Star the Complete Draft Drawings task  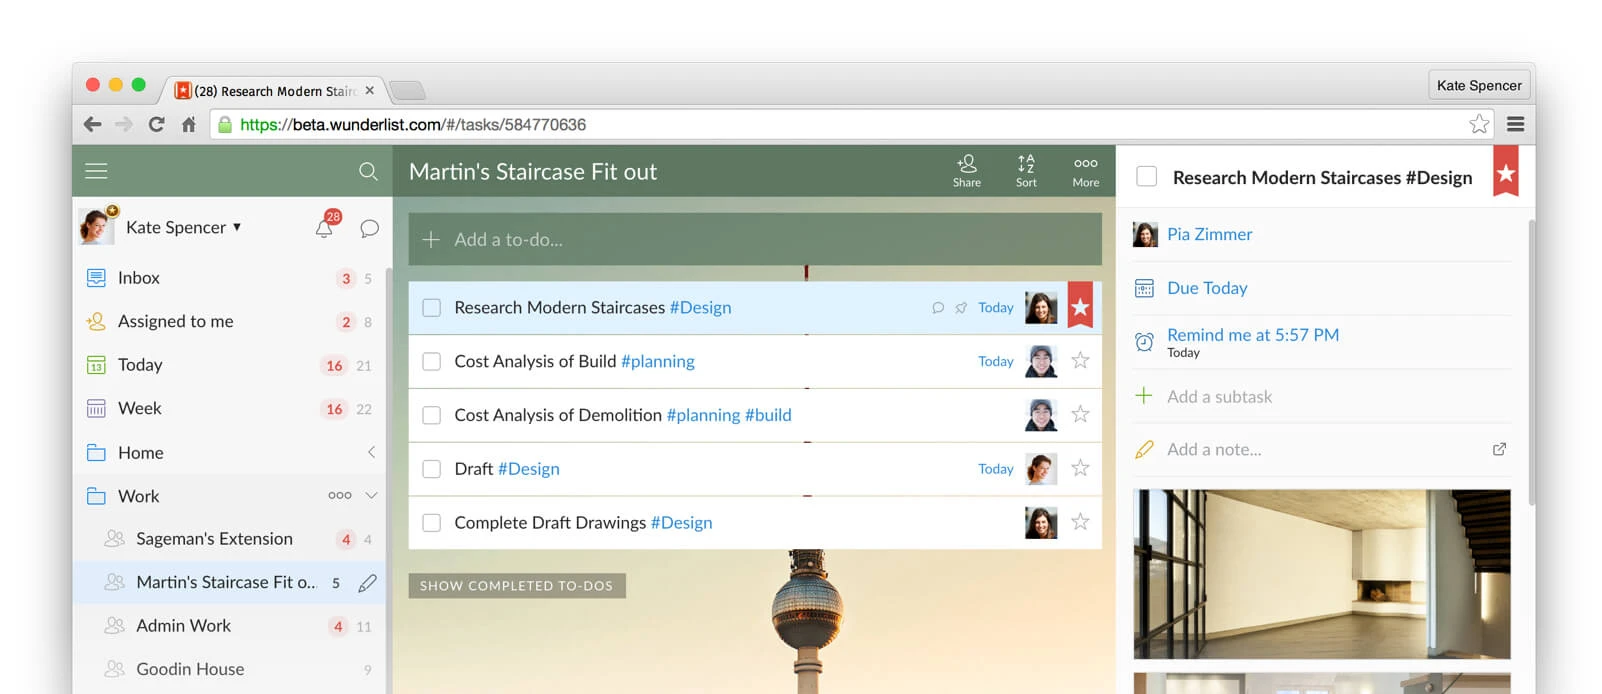point(1080,522)
